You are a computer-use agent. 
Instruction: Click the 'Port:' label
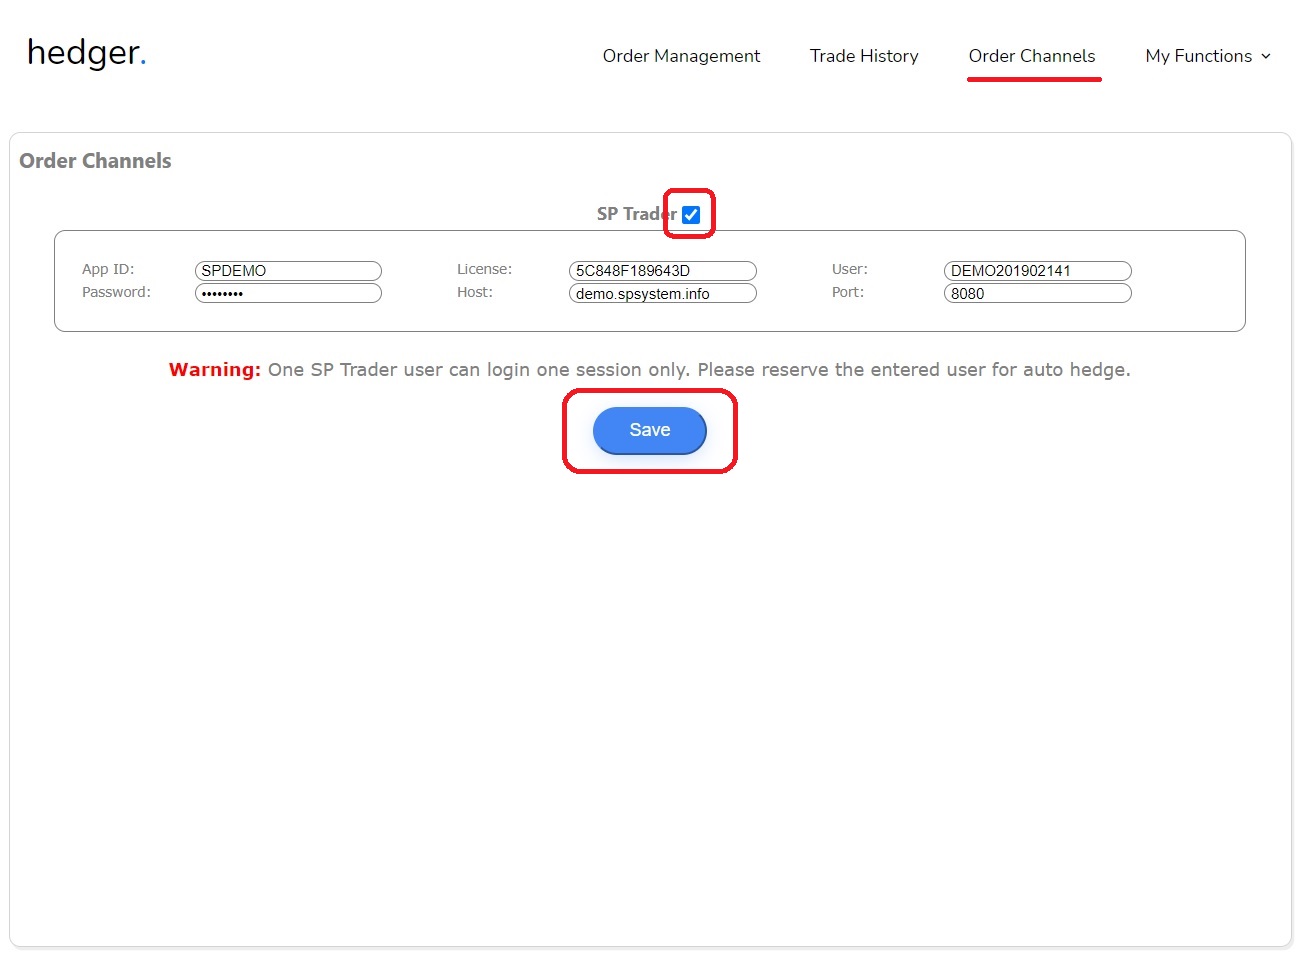[x=847, y=292]
